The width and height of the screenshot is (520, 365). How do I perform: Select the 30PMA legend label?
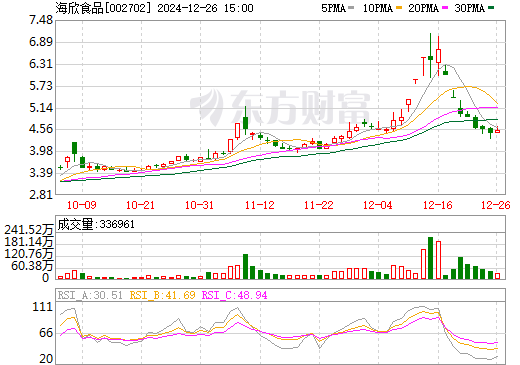469,8
